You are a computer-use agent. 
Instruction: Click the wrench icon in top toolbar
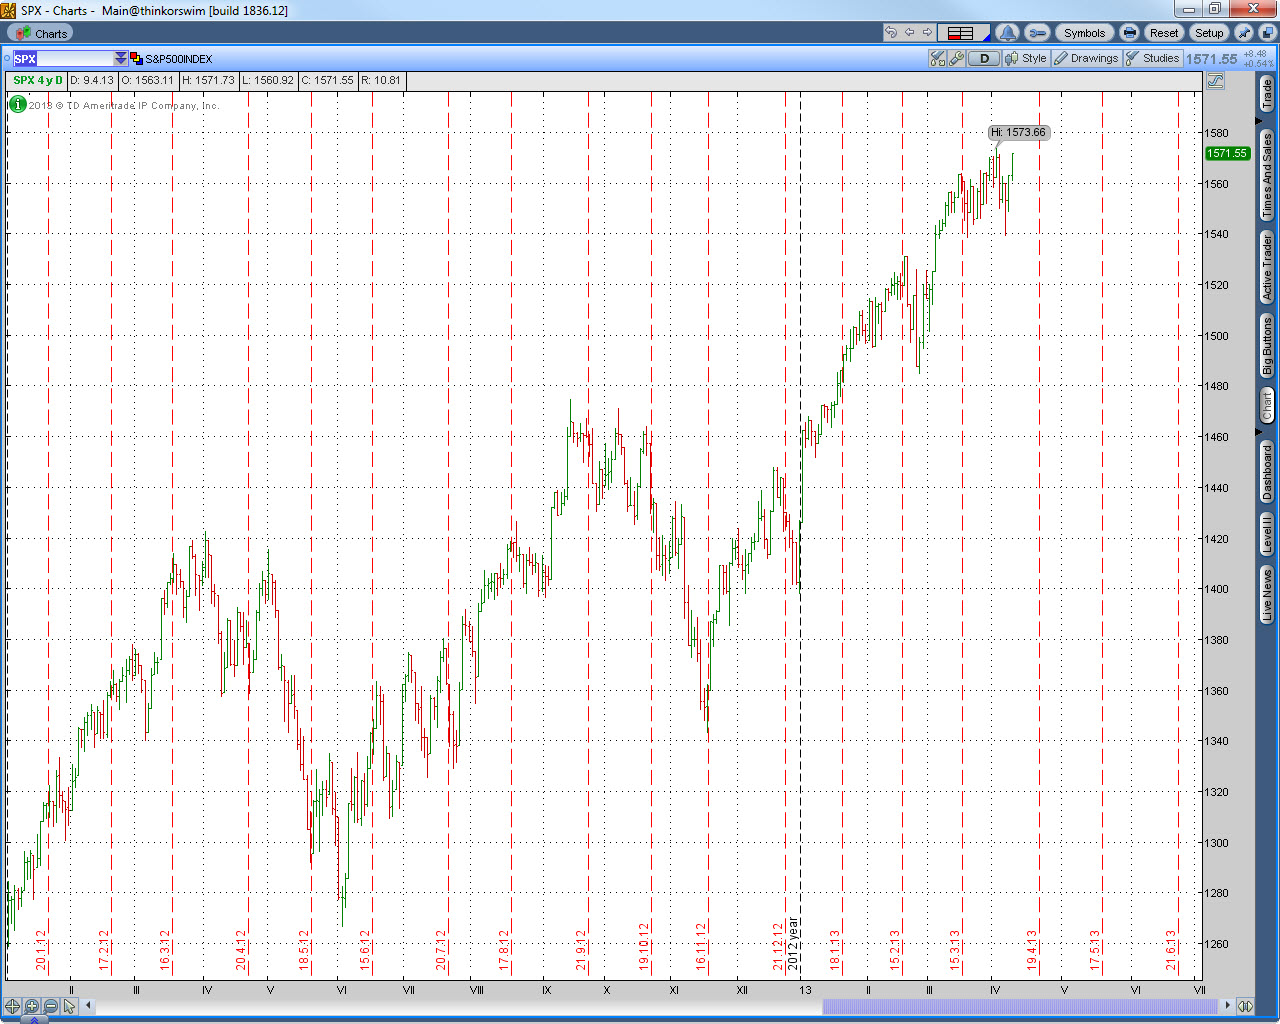[1037, 33]
